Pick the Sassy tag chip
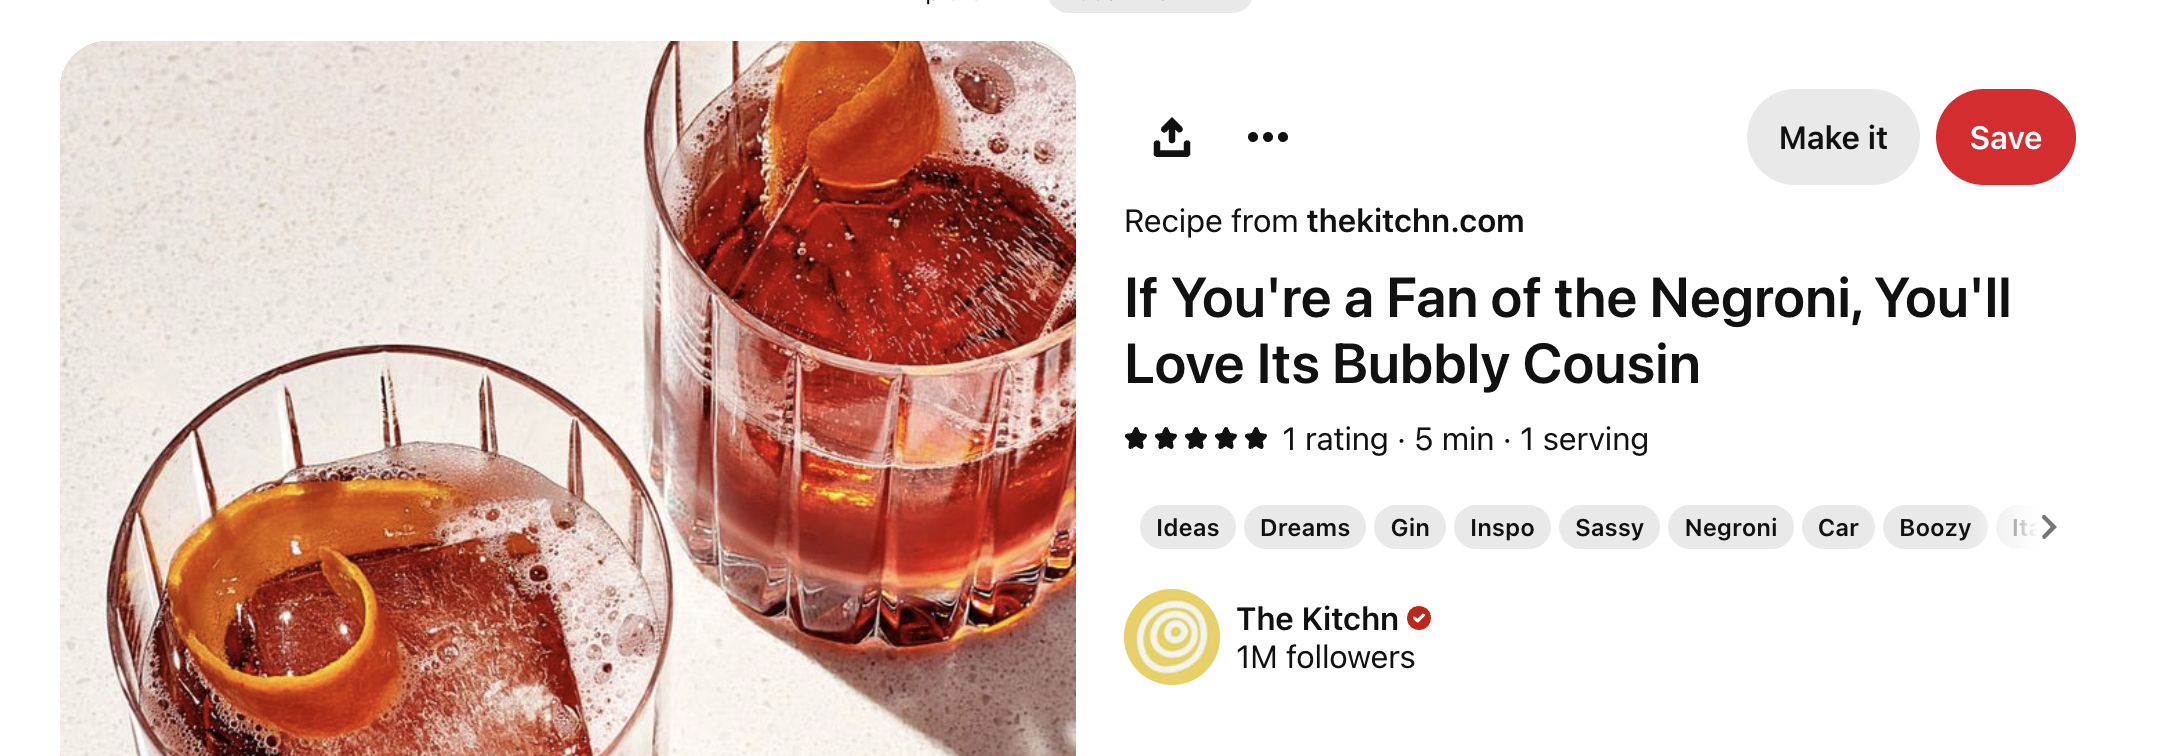The image size is (2164, 756). (x=1608, y=527)
